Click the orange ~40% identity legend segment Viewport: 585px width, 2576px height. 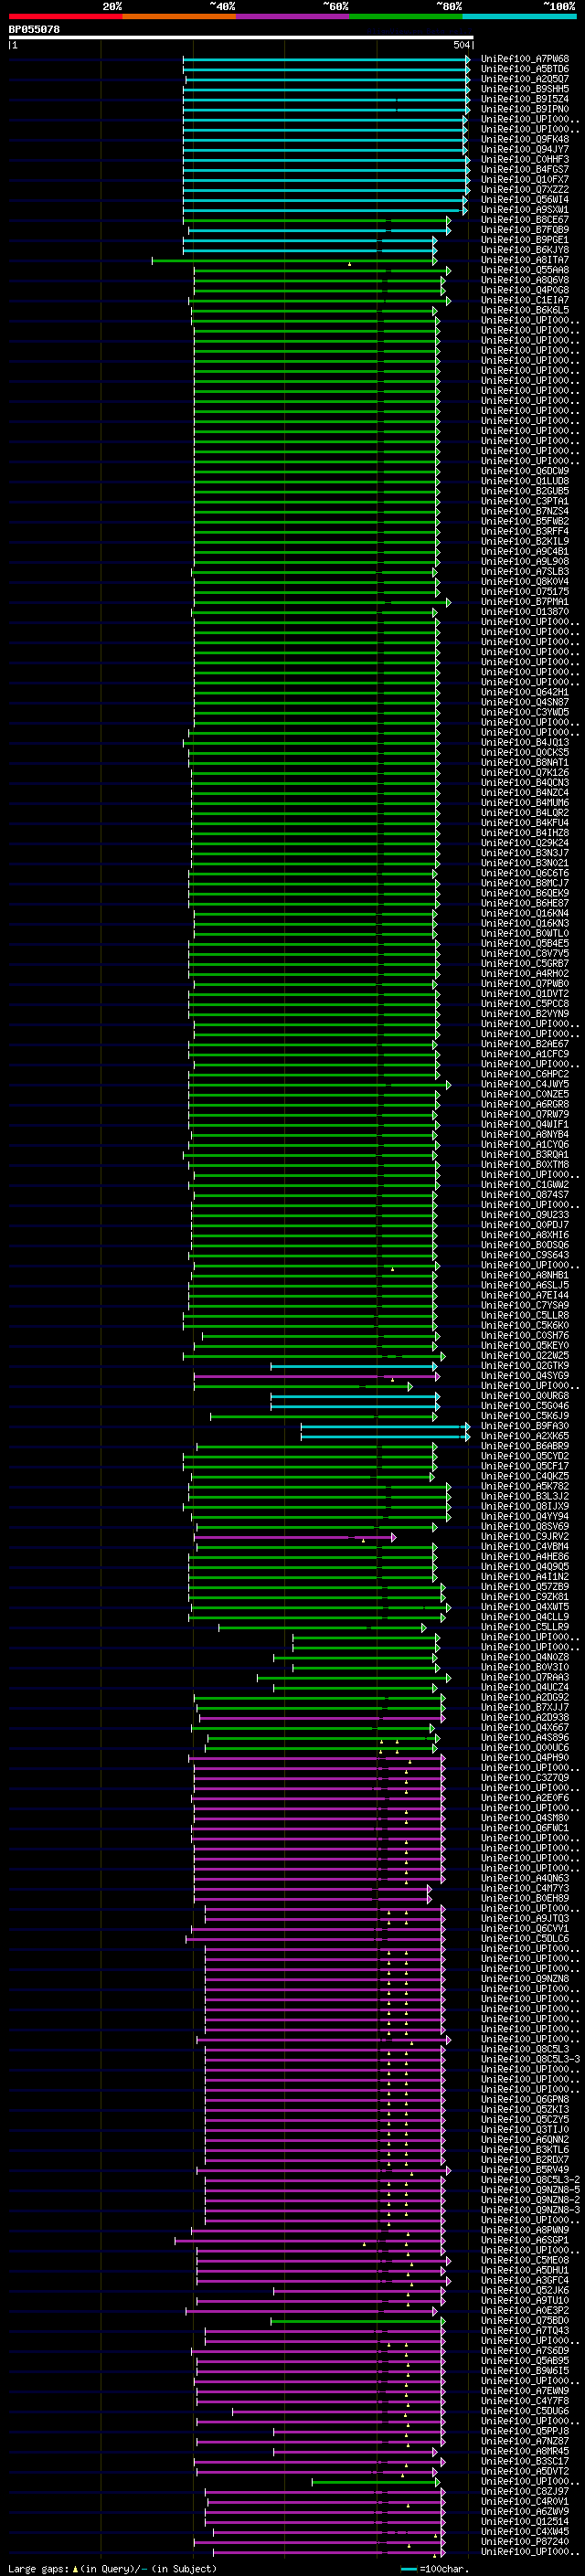point(179,16)
